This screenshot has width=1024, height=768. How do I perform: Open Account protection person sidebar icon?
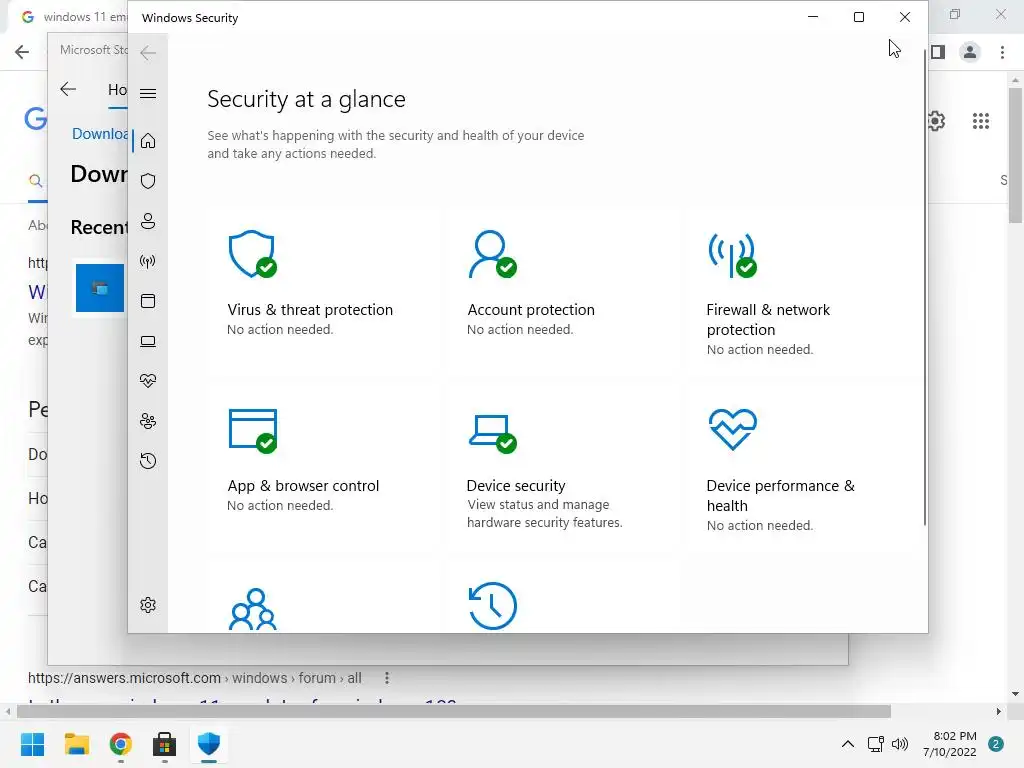point(148,221)
